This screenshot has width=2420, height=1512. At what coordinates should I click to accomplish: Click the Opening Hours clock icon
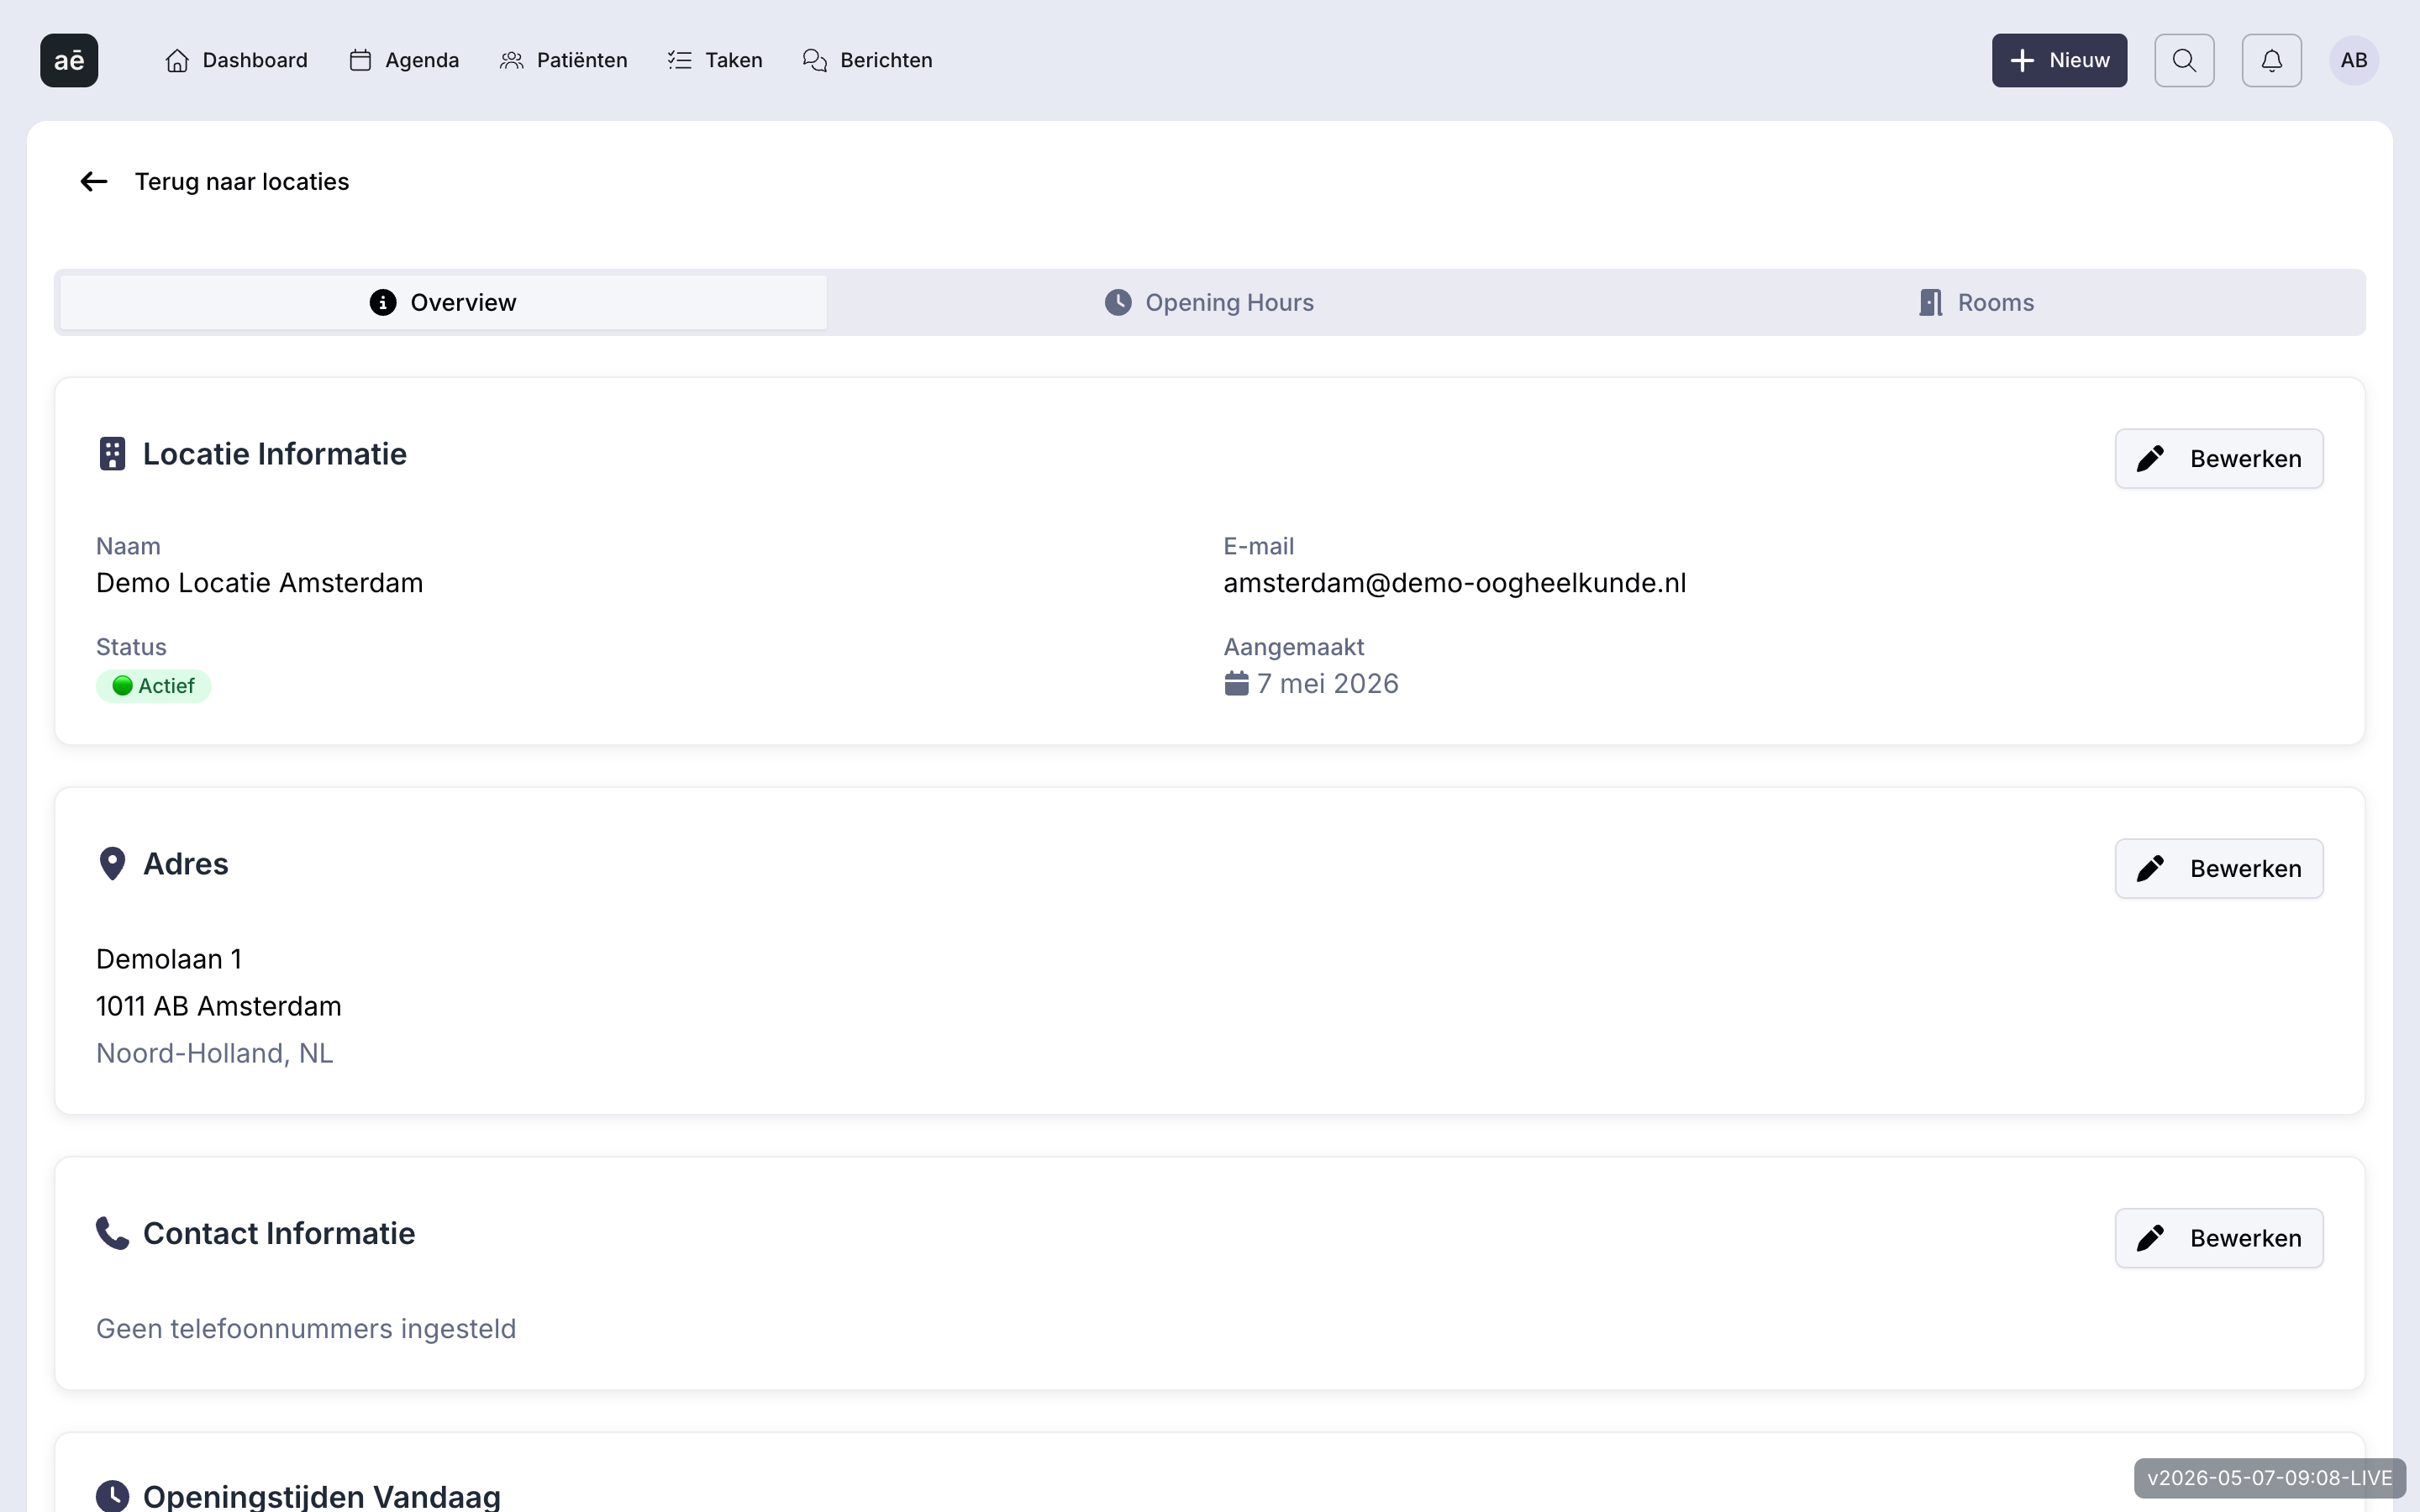tap(1118, 302)
